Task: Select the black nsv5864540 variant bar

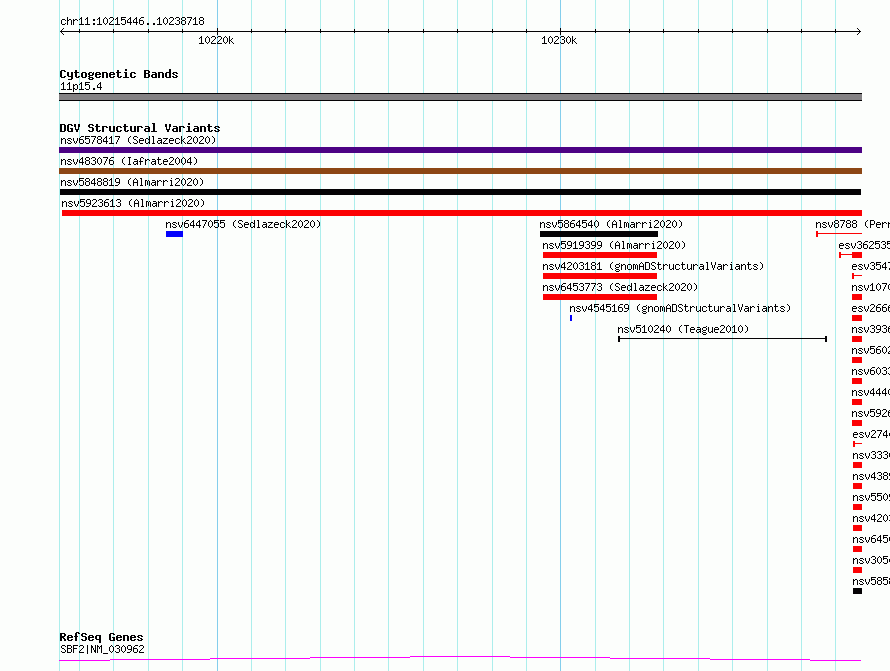Action: 599,234
